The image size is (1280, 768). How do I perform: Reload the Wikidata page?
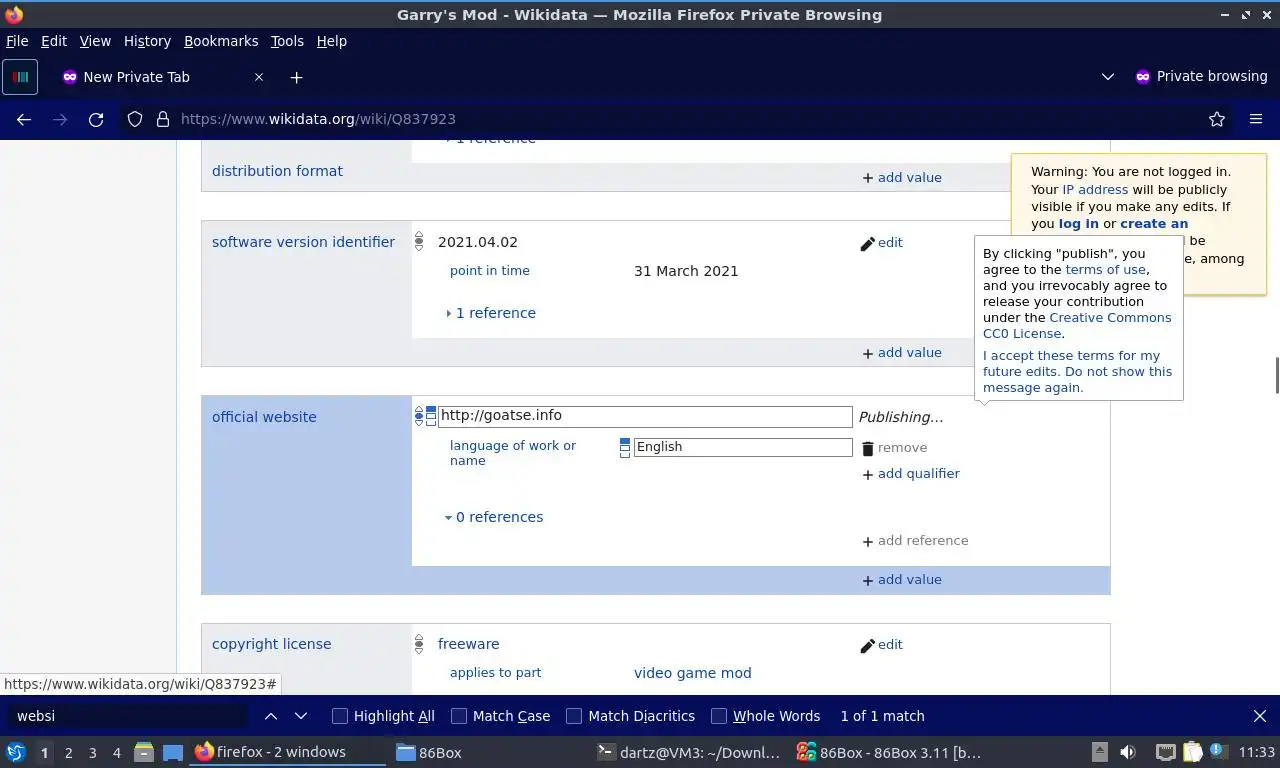[96, 119]
